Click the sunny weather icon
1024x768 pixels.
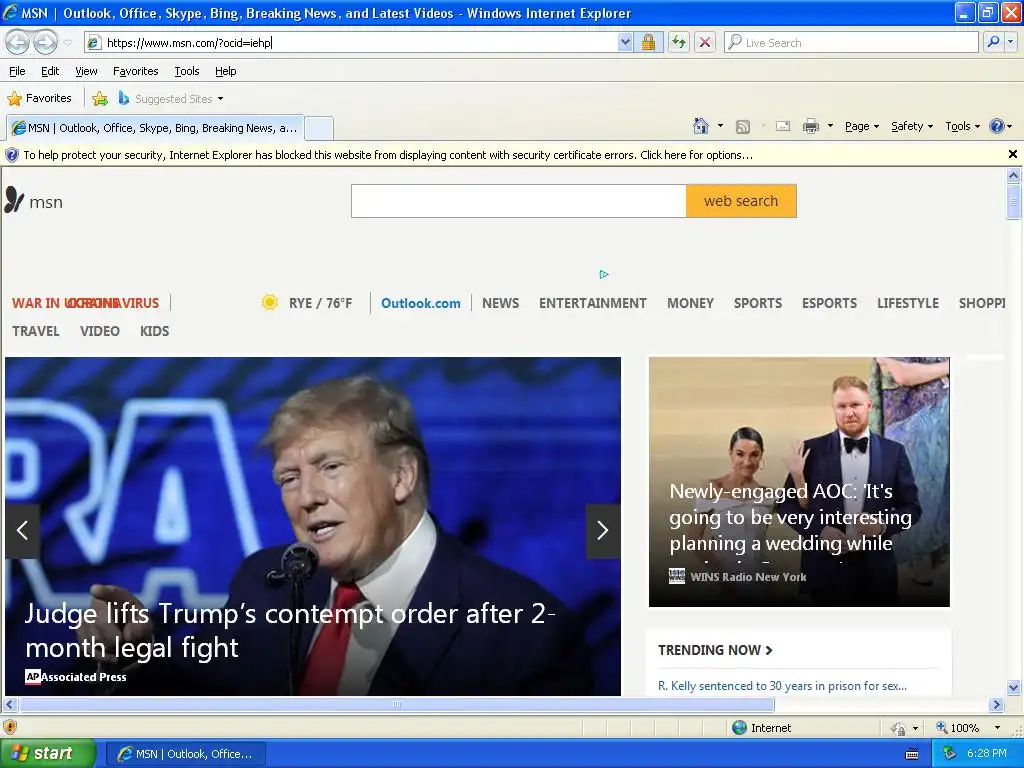click(269, 302)
